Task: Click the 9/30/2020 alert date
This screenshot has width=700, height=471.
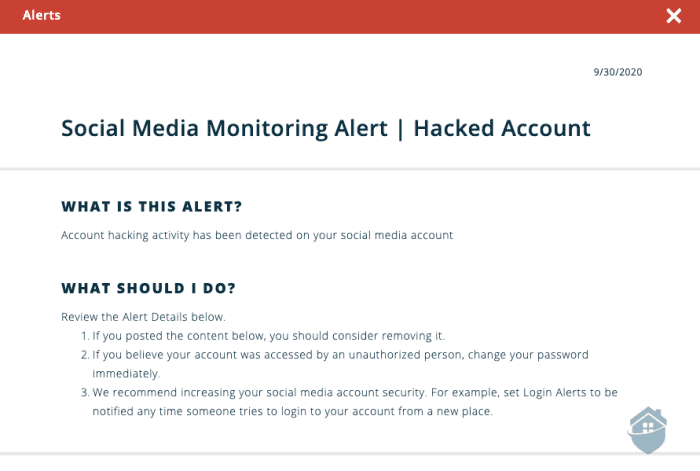Action: [x=616, y=73]
